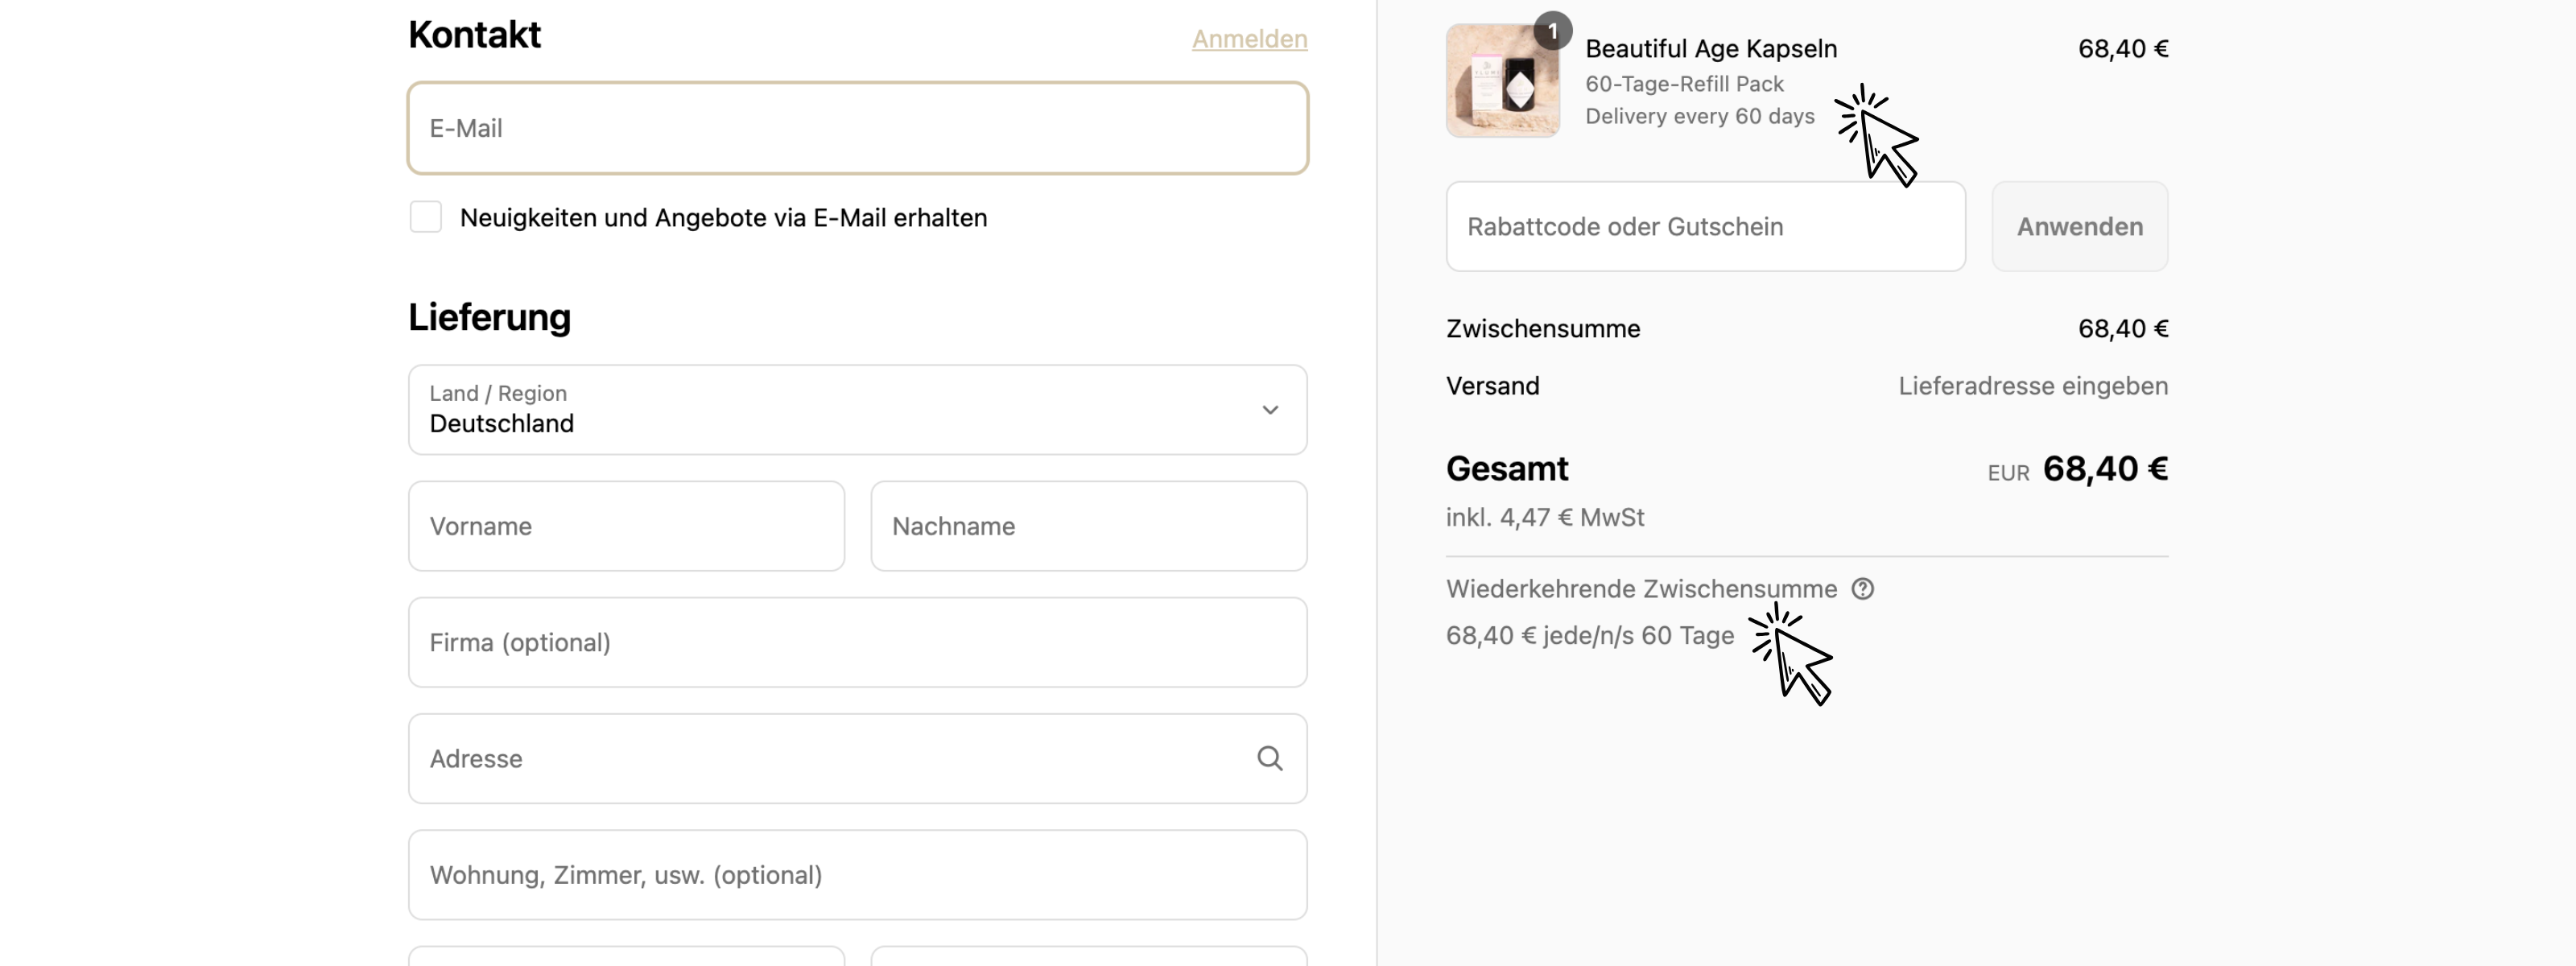Click the Anwenden button
Image resolution: width=2576 pixels, height=966 pixels.
coord(2080,226)
